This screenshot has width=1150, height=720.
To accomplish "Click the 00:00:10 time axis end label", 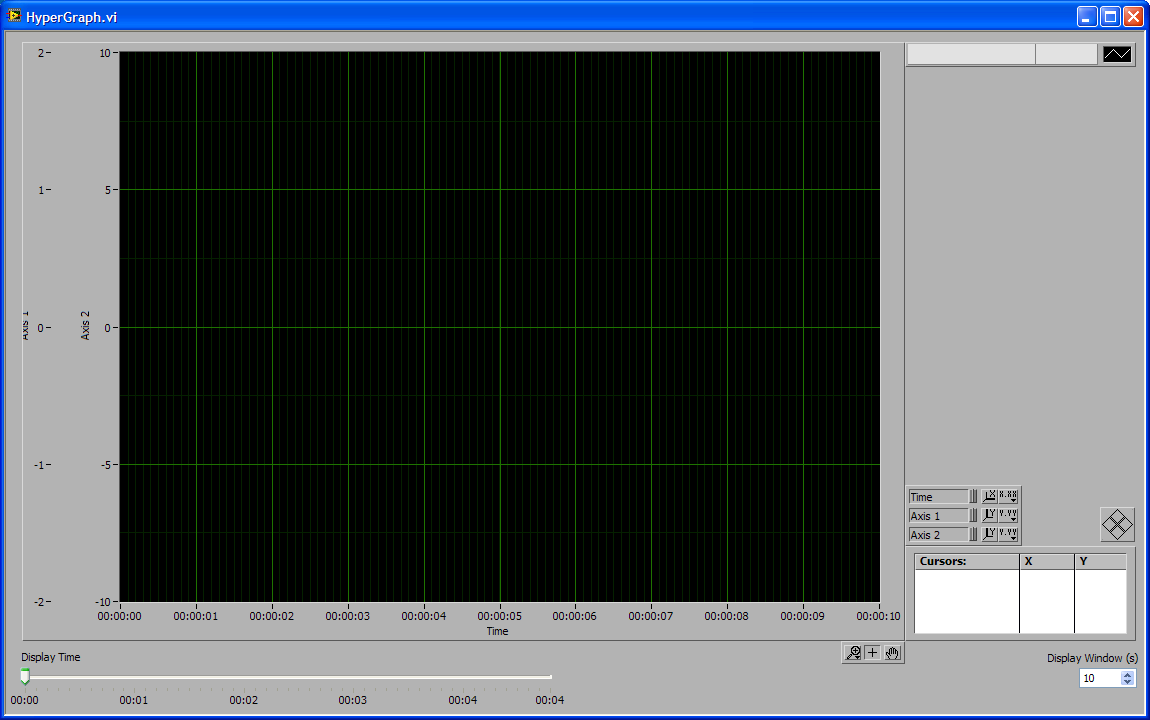I will click(x=879, y=616).
